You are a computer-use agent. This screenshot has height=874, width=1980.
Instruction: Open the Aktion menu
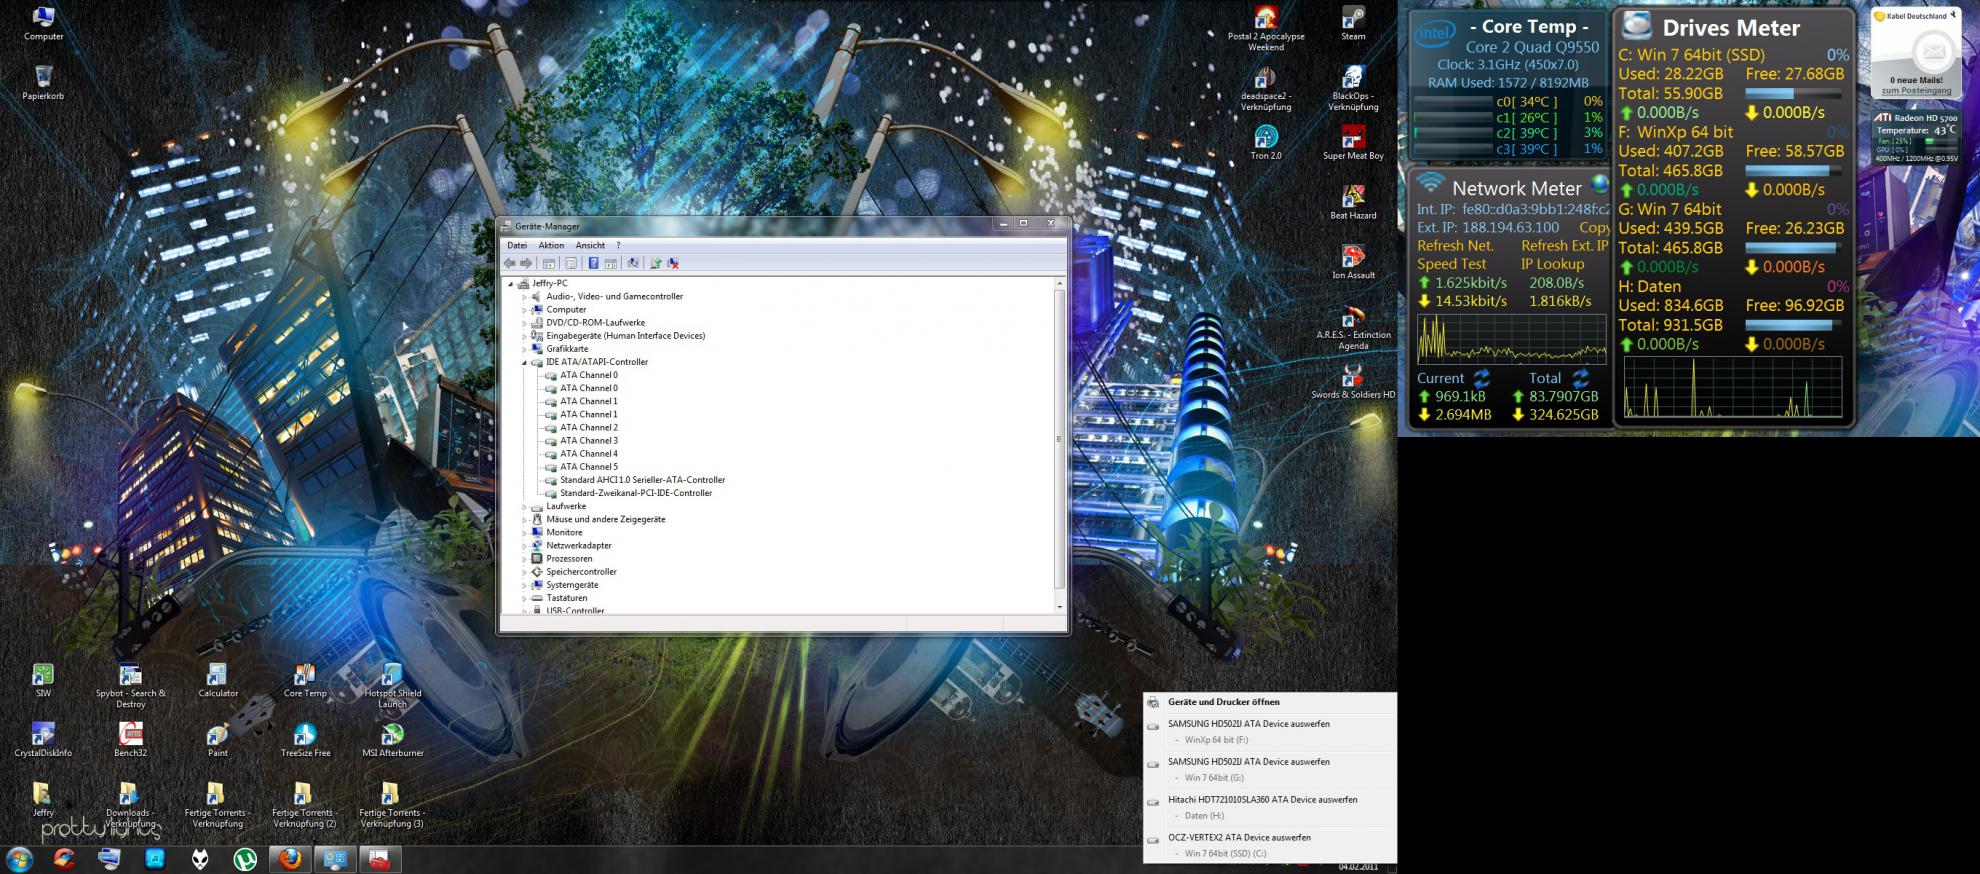tap(551, 245)
